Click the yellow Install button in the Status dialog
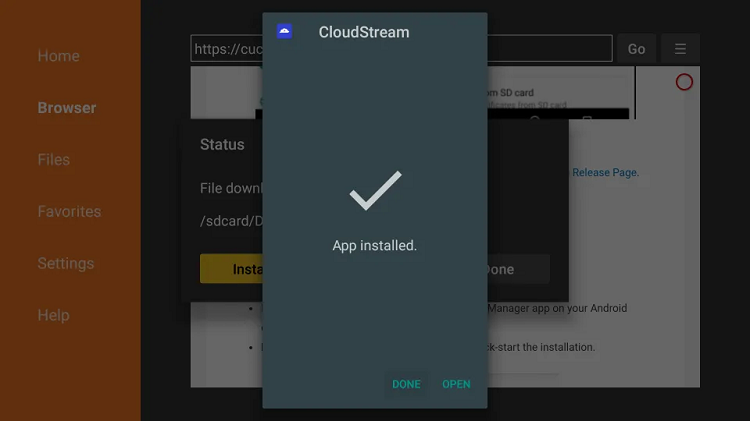The height and width of the screenshot is (421, 750). [x=231, y=269]
